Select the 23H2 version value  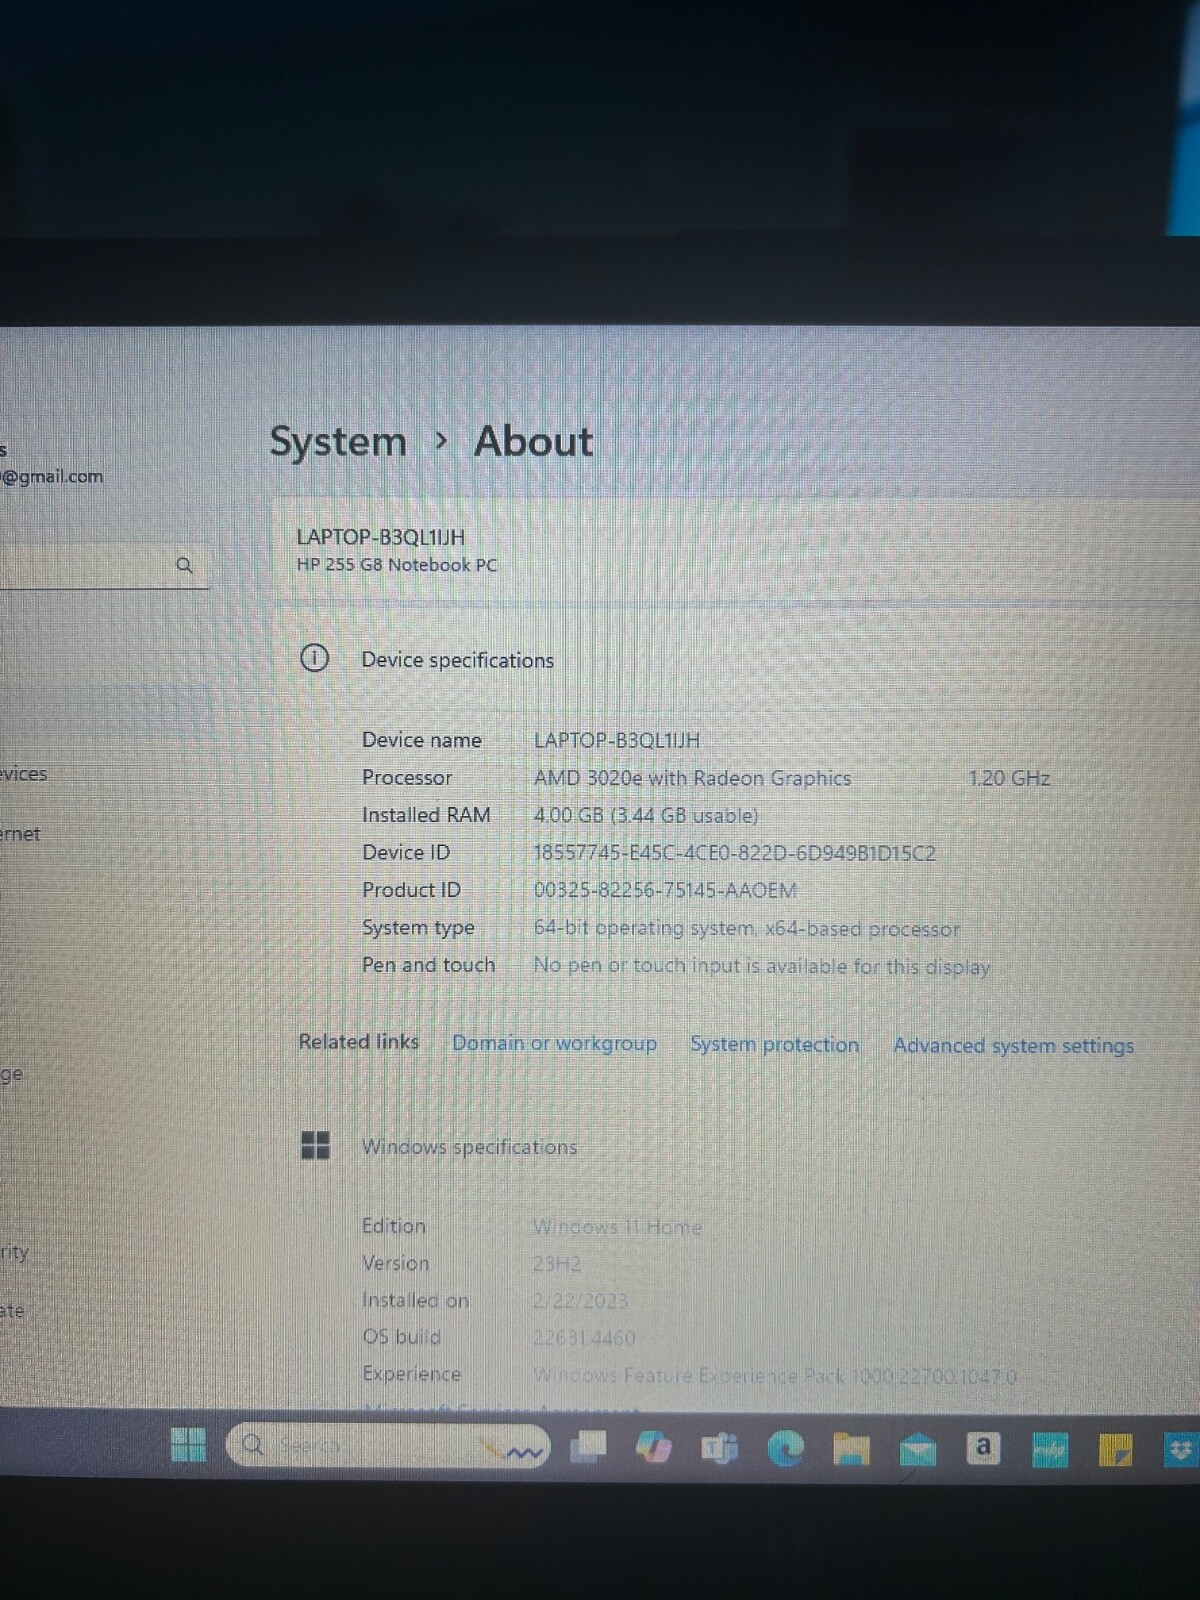click(x=557, y=1263)
